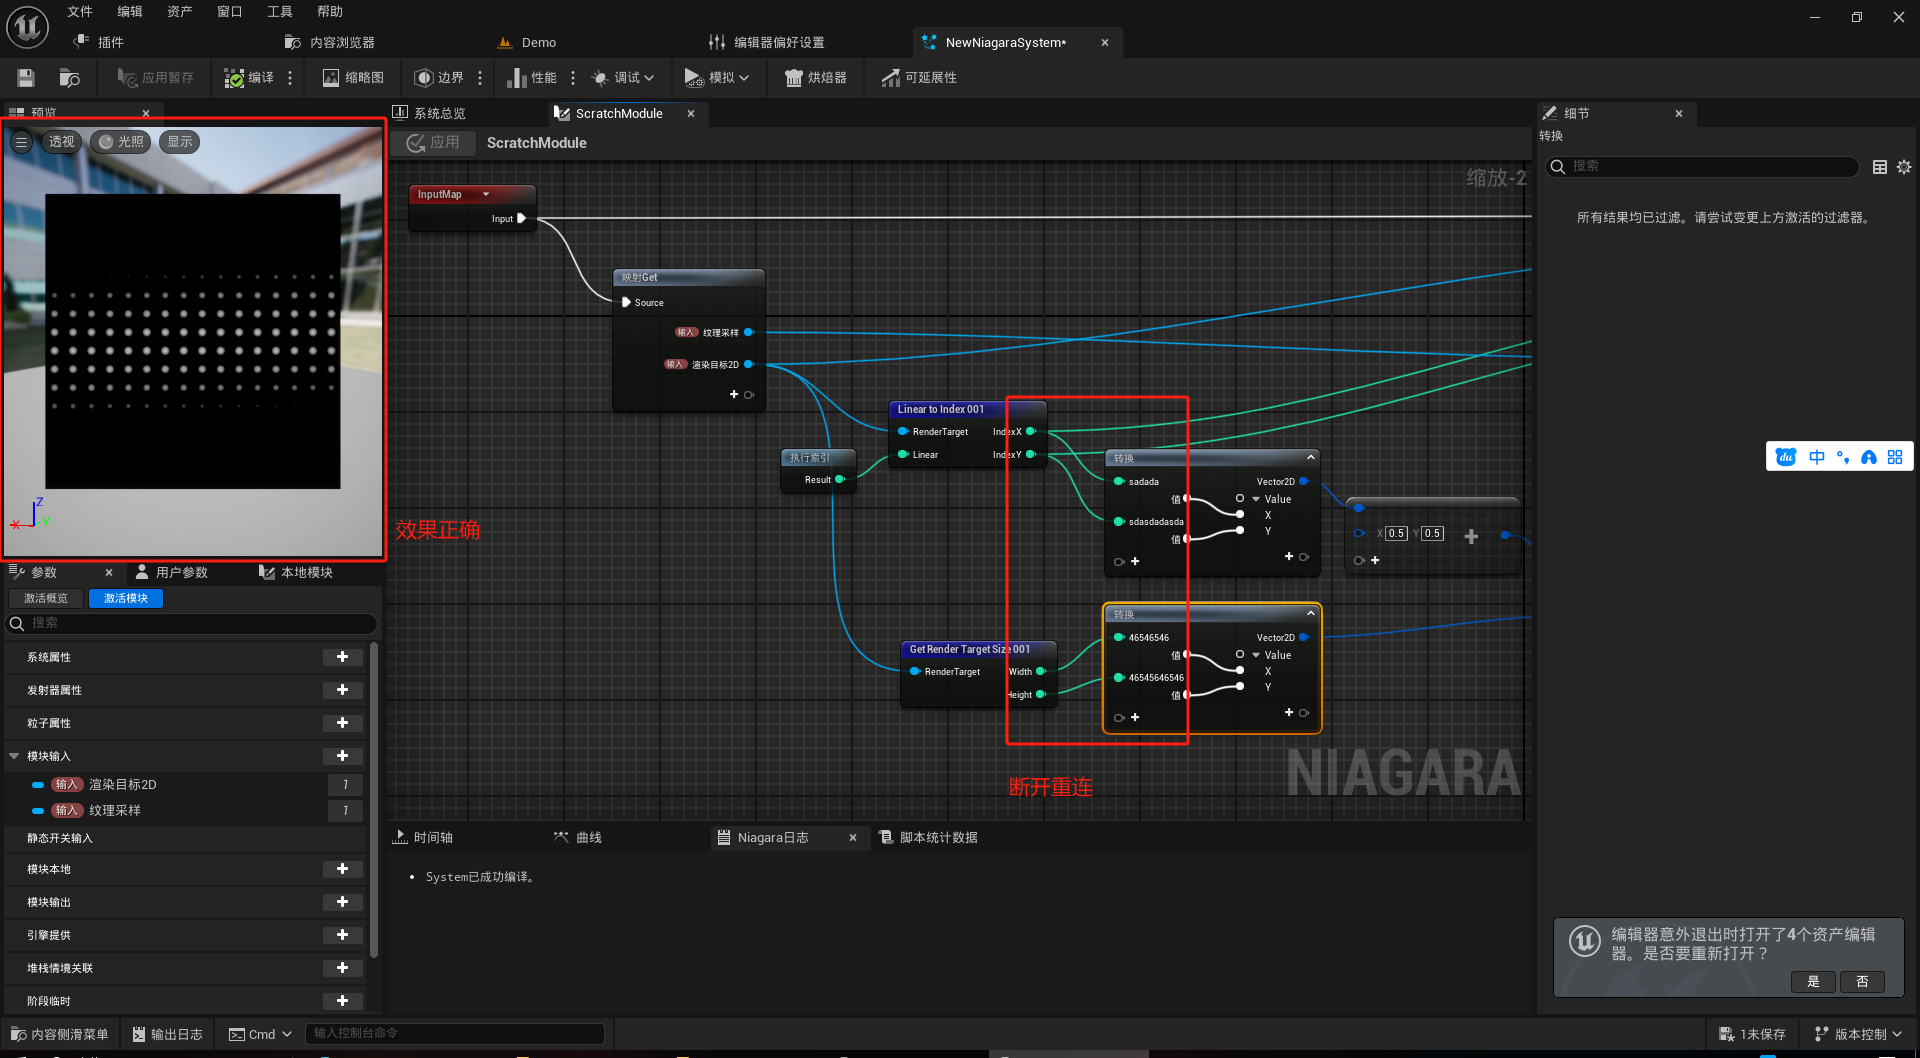Toggle 光照 lighting in the preview viewport
Image resolution: width=1920 pixels, height=1058 pixels.
pyautogui.click(x=119, y=141)
